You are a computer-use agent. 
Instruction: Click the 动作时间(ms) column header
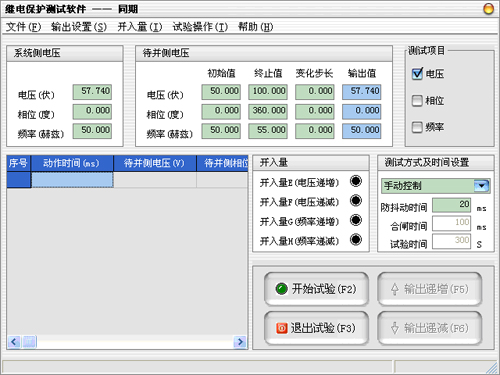point(72,163)
